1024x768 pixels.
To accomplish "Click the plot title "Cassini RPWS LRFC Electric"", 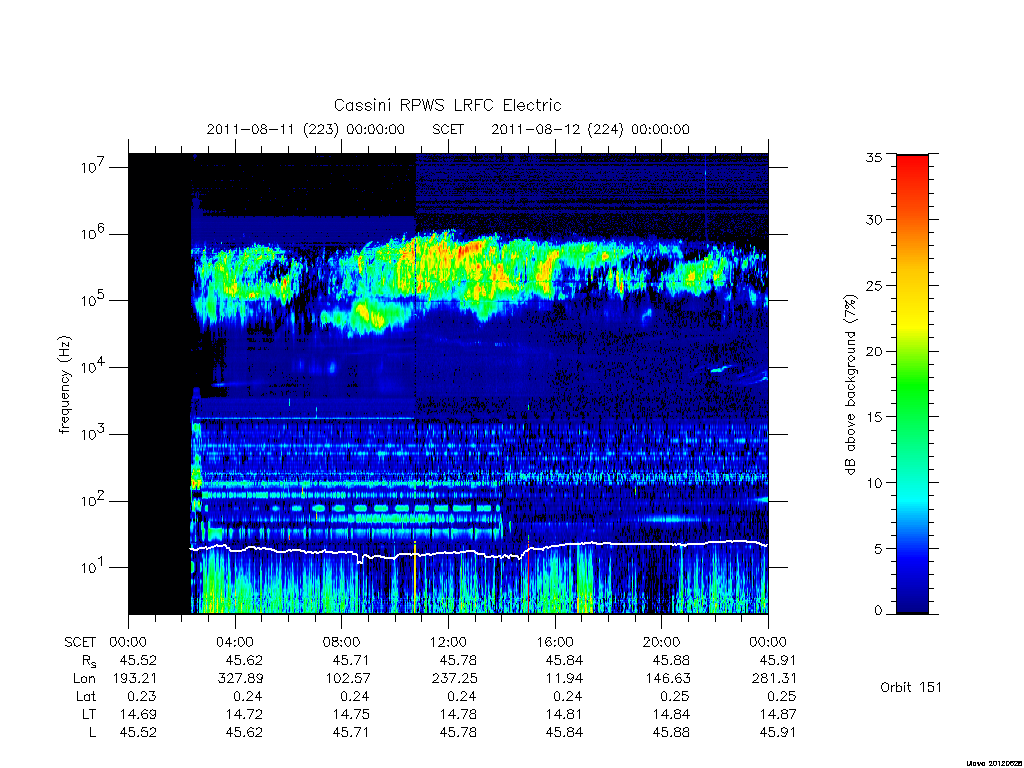I will click(x=447, y=105).
